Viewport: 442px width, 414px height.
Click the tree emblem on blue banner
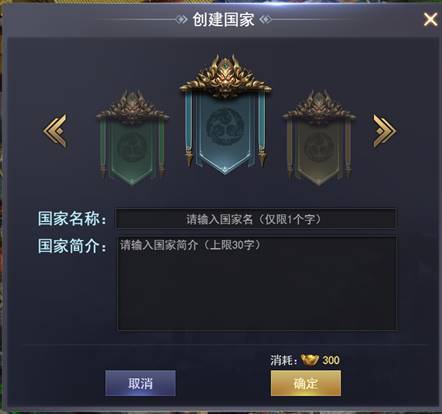click(225, 127)
